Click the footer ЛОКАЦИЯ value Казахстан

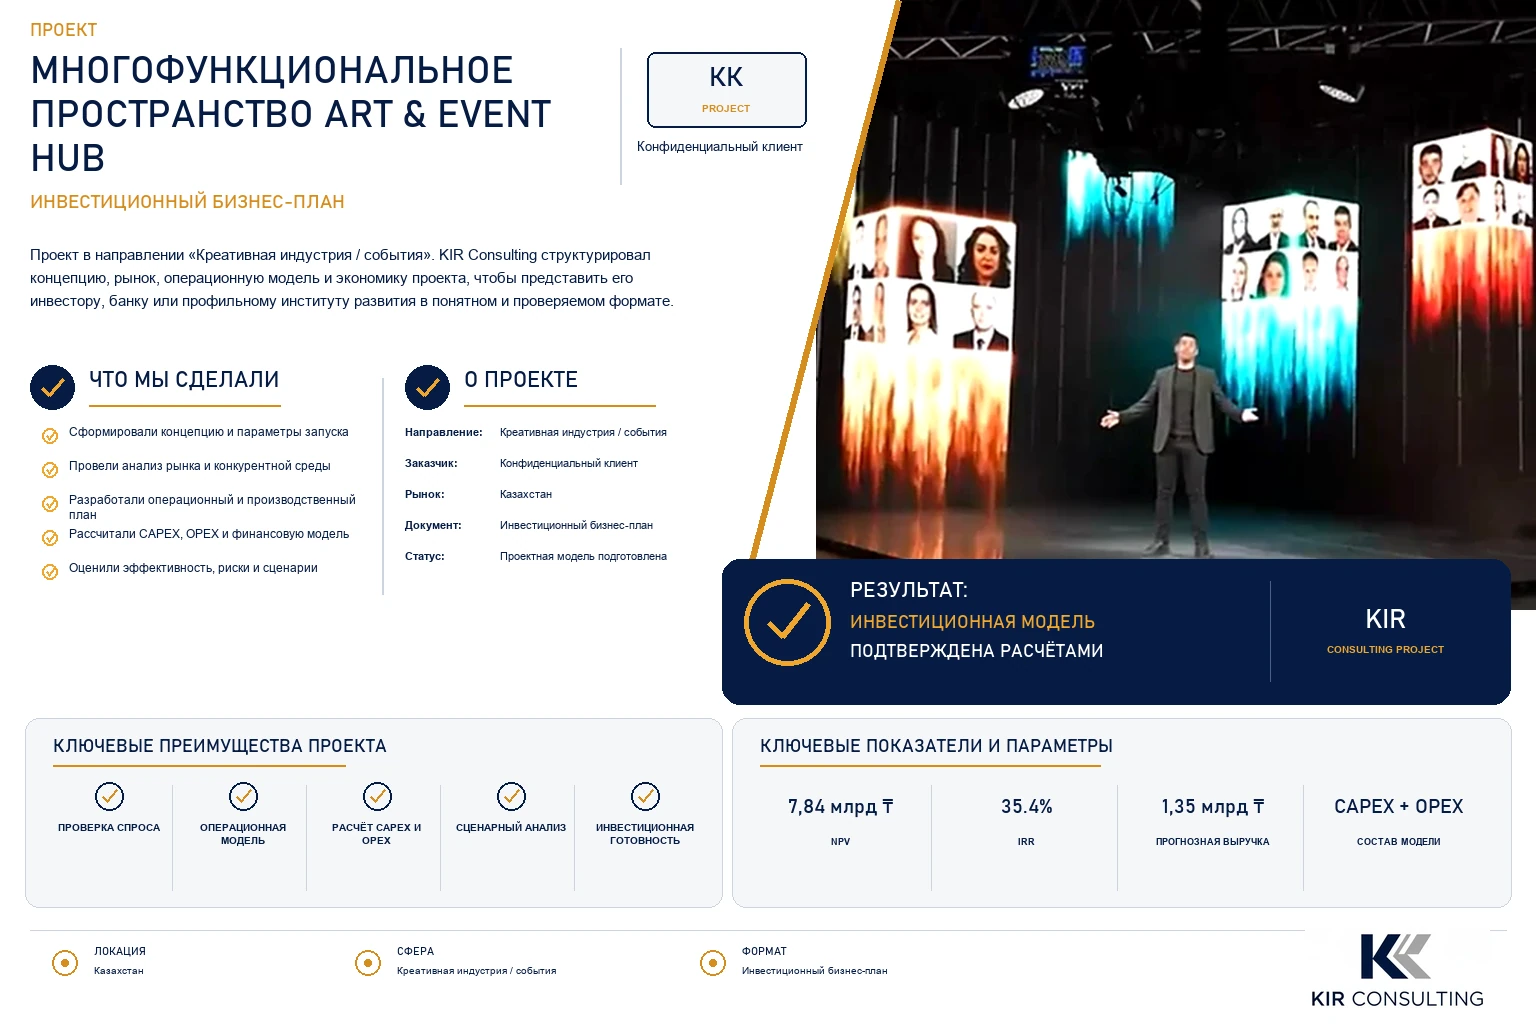click(119, 971)
